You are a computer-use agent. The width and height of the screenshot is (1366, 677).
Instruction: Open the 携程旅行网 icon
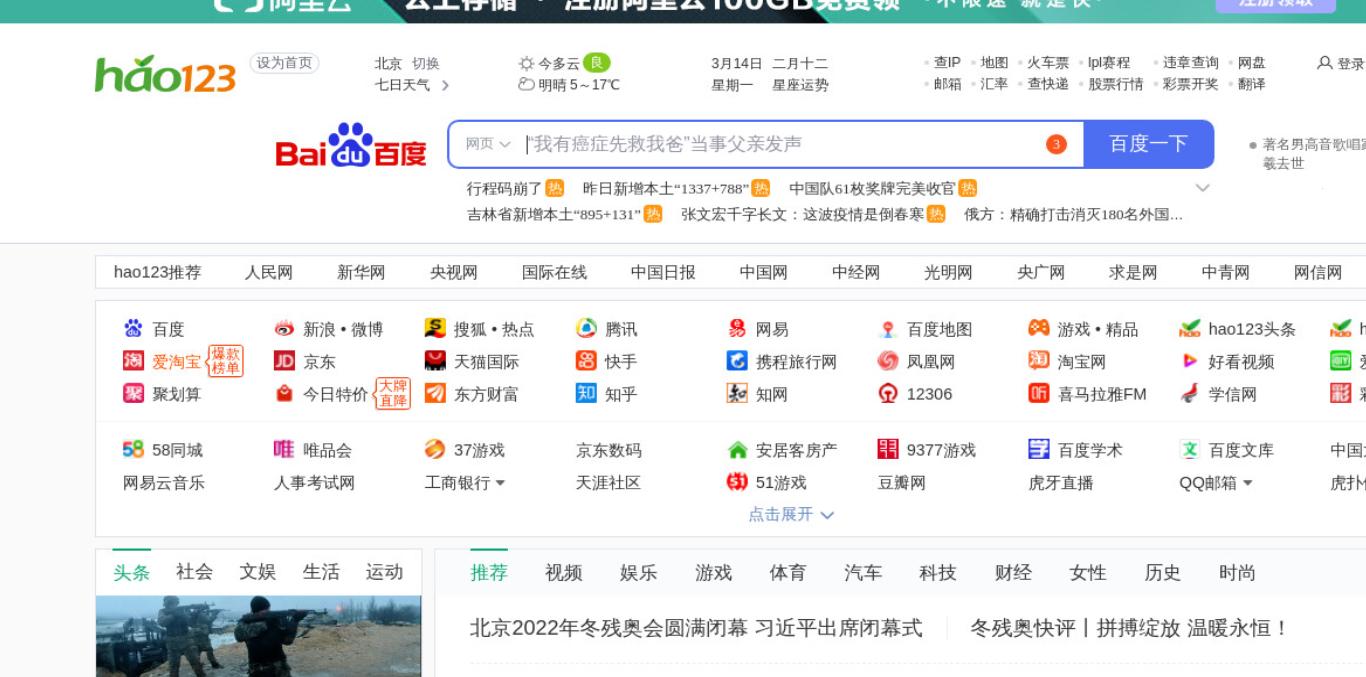(x=737, y=361)
